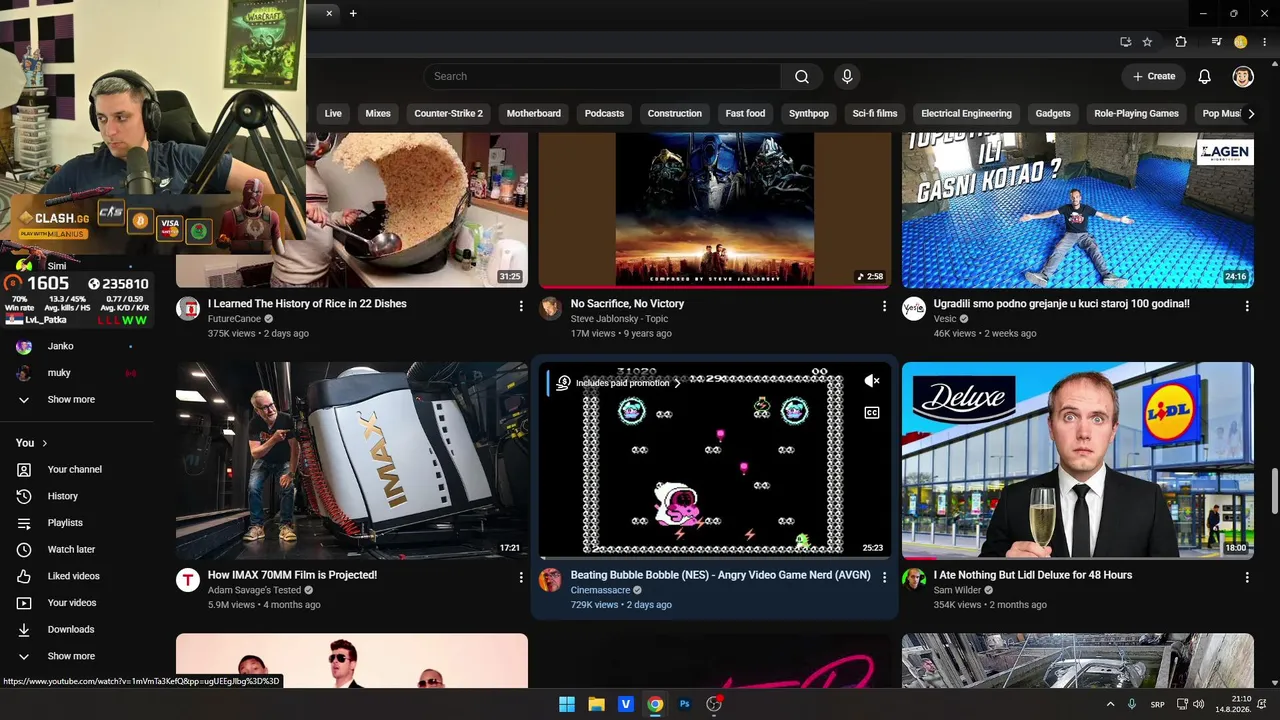Screen dimensions: 1280x720
Task: Select the Mixes category chip
Action: (x=378, y=114)
